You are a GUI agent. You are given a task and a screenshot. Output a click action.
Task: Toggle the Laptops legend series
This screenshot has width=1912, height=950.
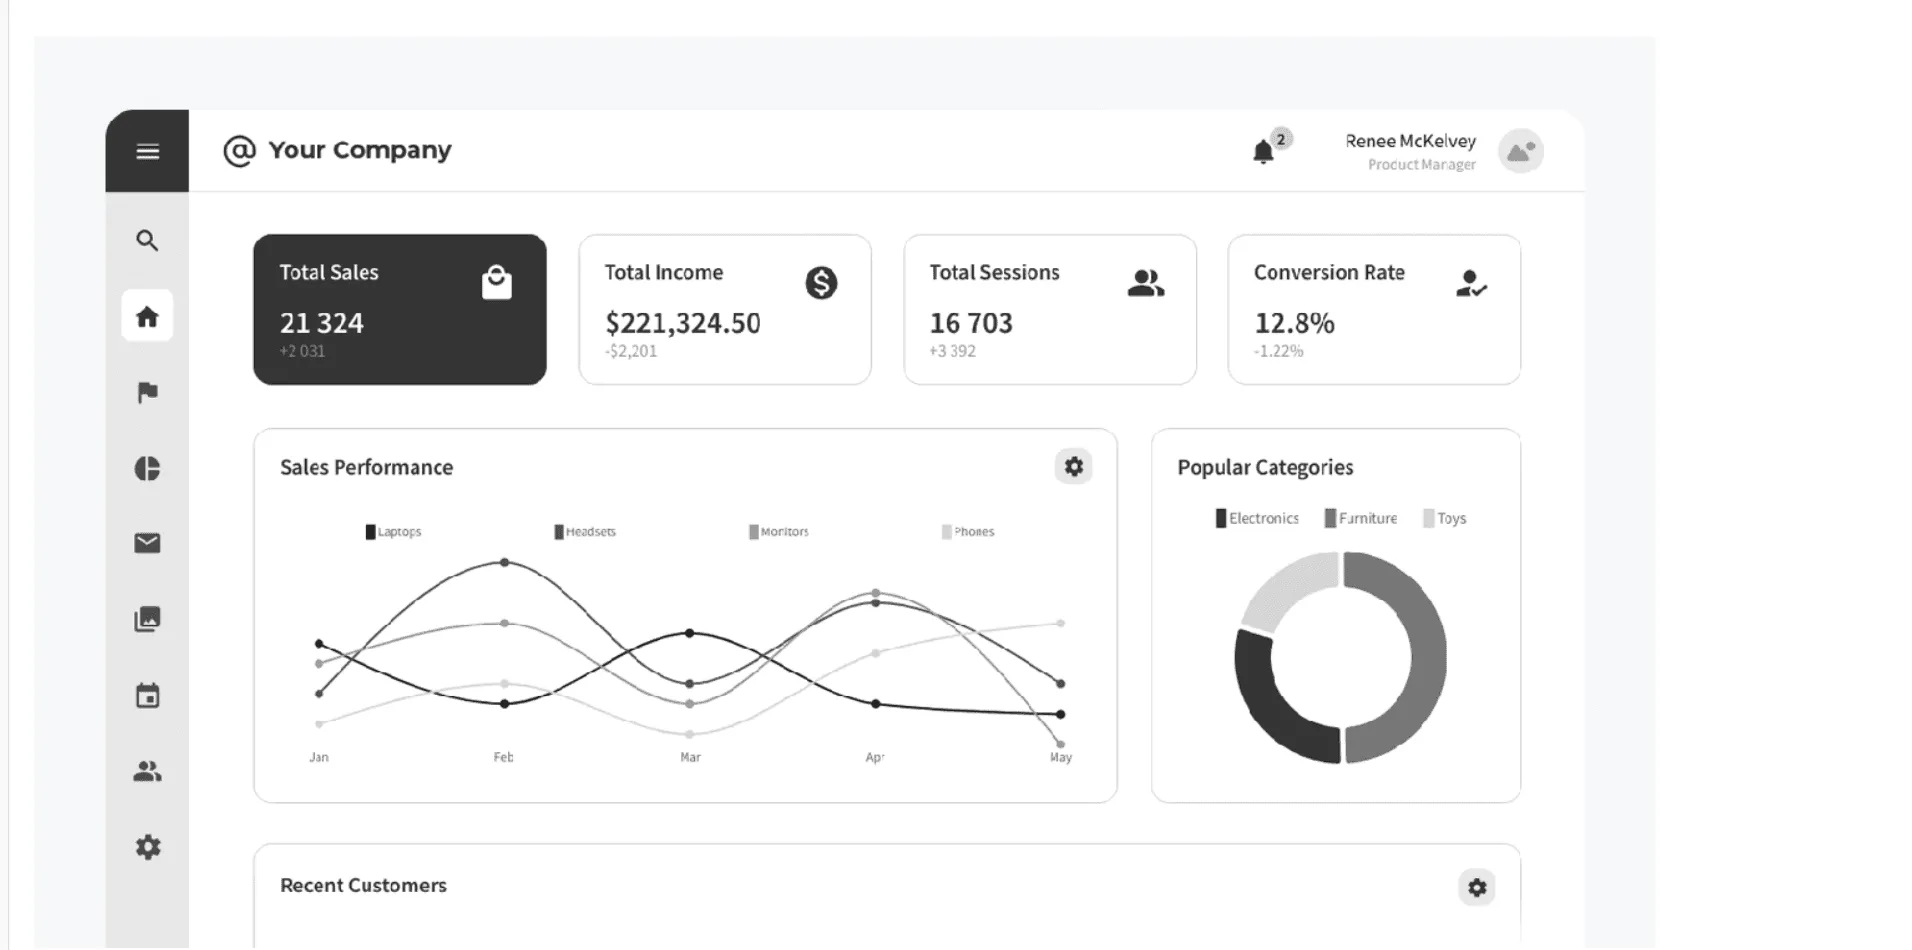[x=393, y=532]
